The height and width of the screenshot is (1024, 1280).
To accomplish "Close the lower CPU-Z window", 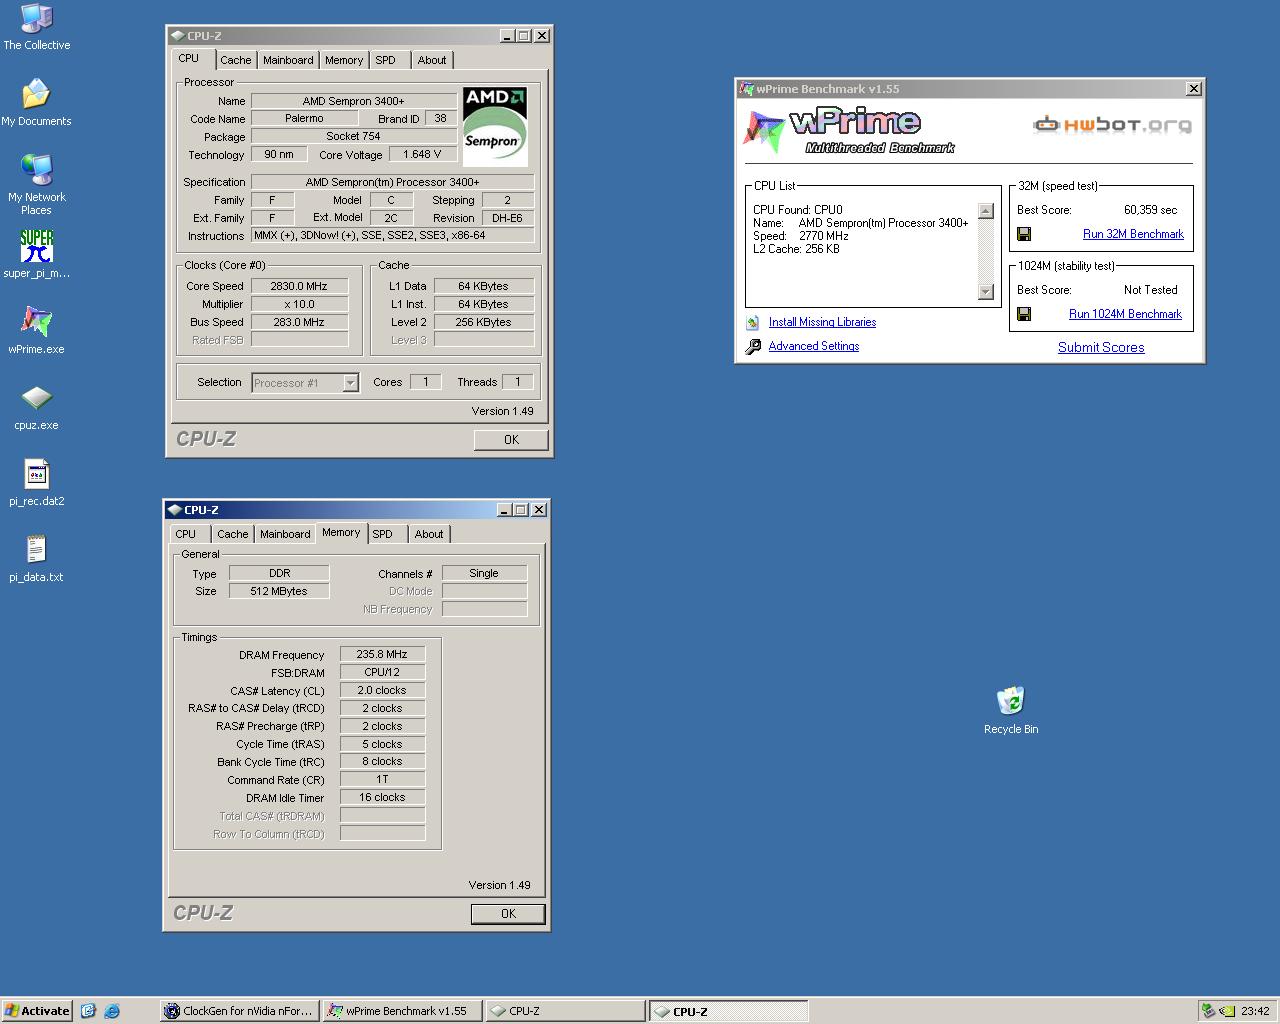I will [539, 510].
